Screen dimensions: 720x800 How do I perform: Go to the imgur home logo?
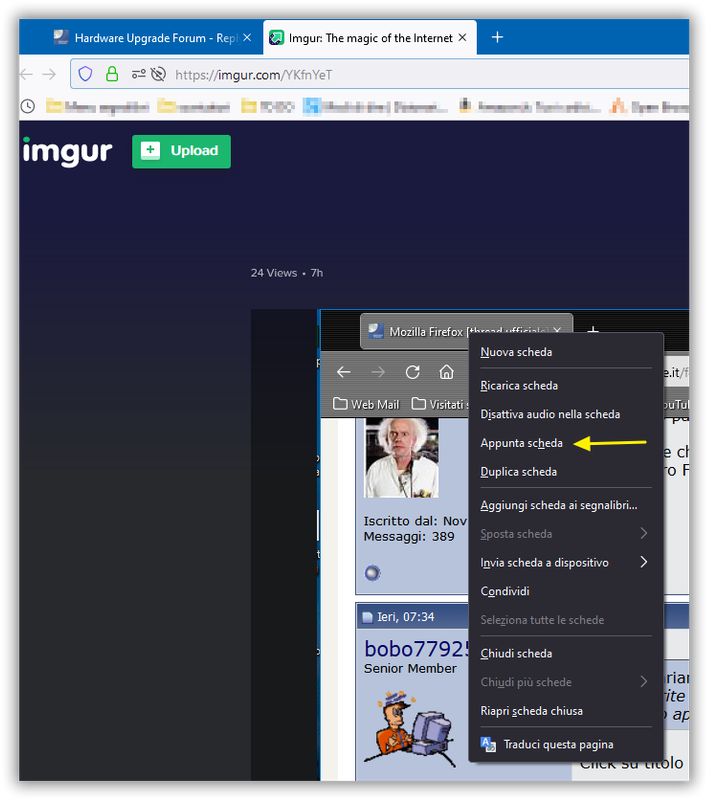pos(67,152)
